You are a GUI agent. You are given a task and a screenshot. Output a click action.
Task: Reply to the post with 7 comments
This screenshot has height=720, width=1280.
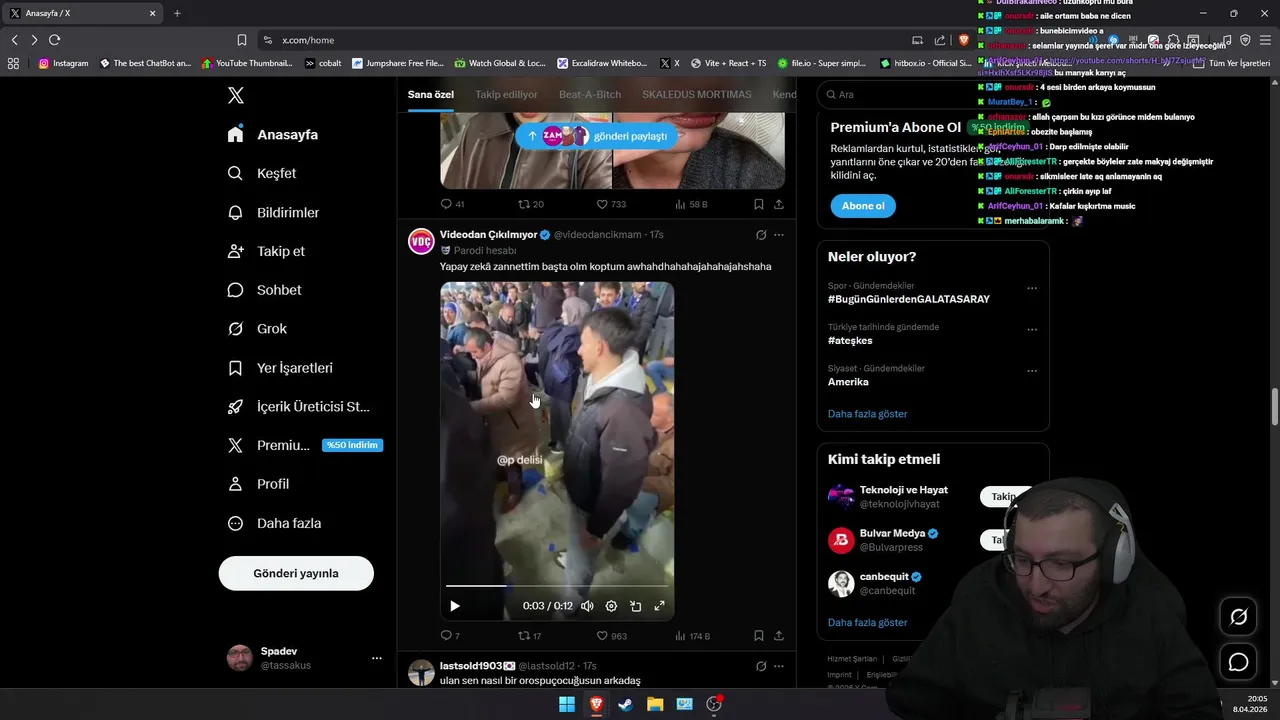450,636
